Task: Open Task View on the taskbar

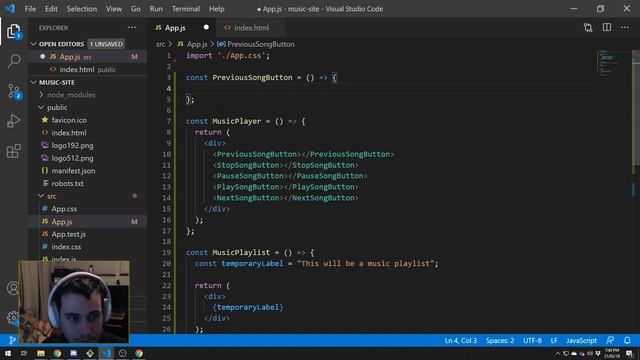Action: (x=24, y=353)
